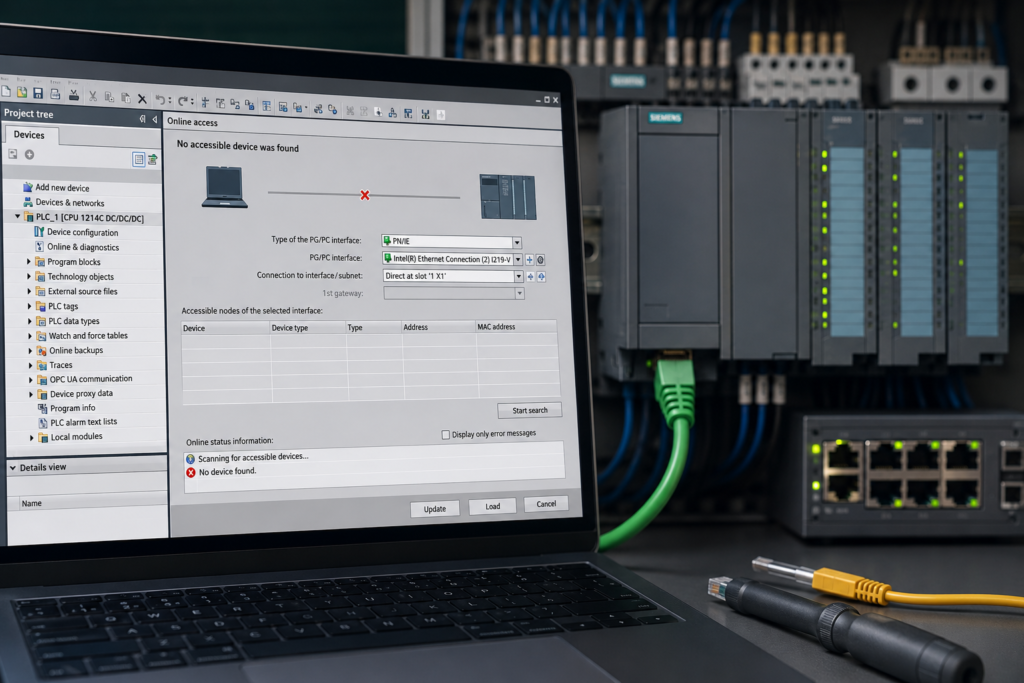
Task: Open the Connection to interface/subnet dropdown
Action: (x=519, y=276)
